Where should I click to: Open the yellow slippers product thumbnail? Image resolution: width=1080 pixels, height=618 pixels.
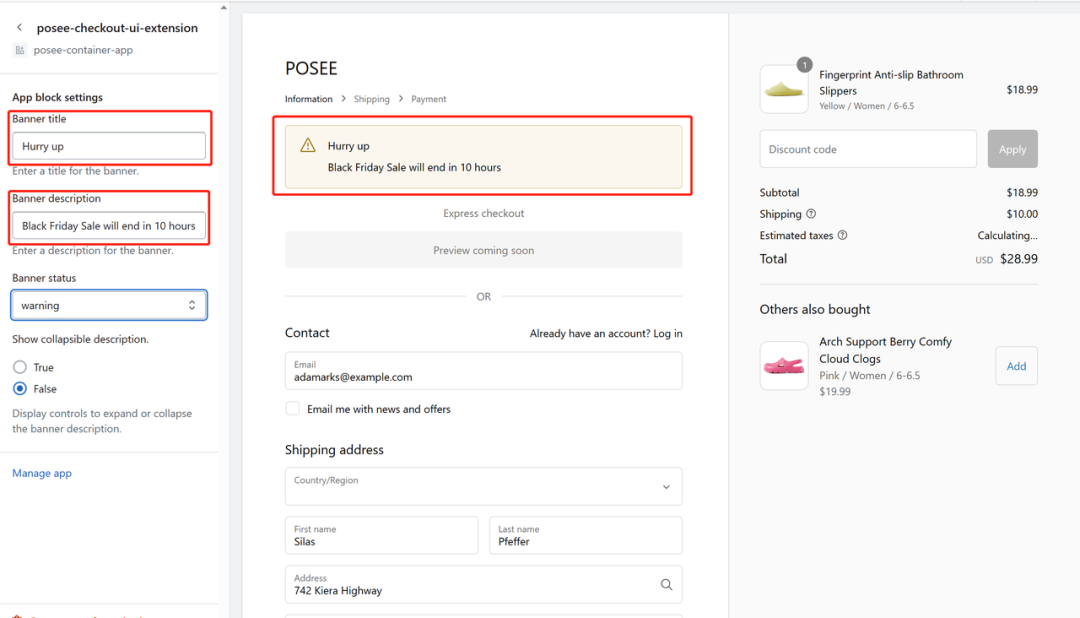[784, 90]
